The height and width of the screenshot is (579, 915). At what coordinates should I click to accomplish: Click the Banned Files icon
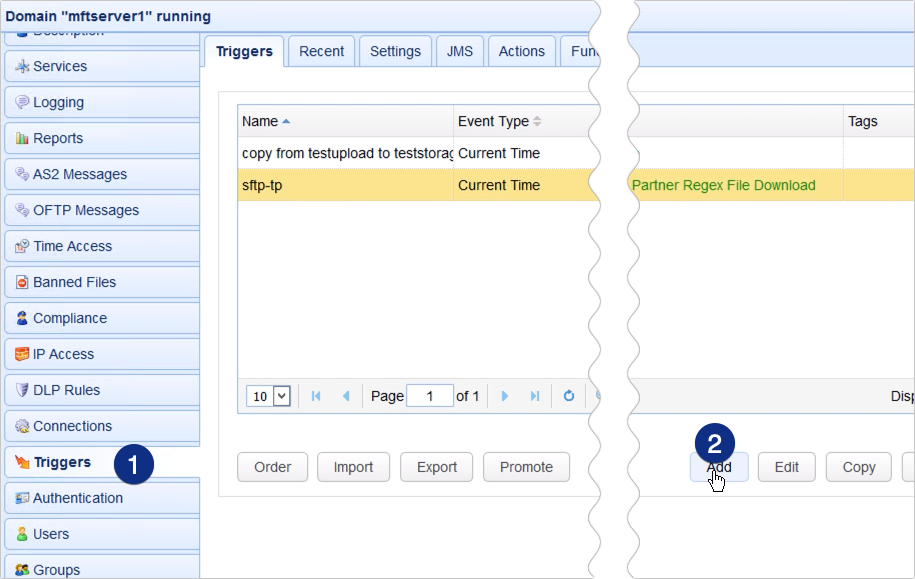22,282
